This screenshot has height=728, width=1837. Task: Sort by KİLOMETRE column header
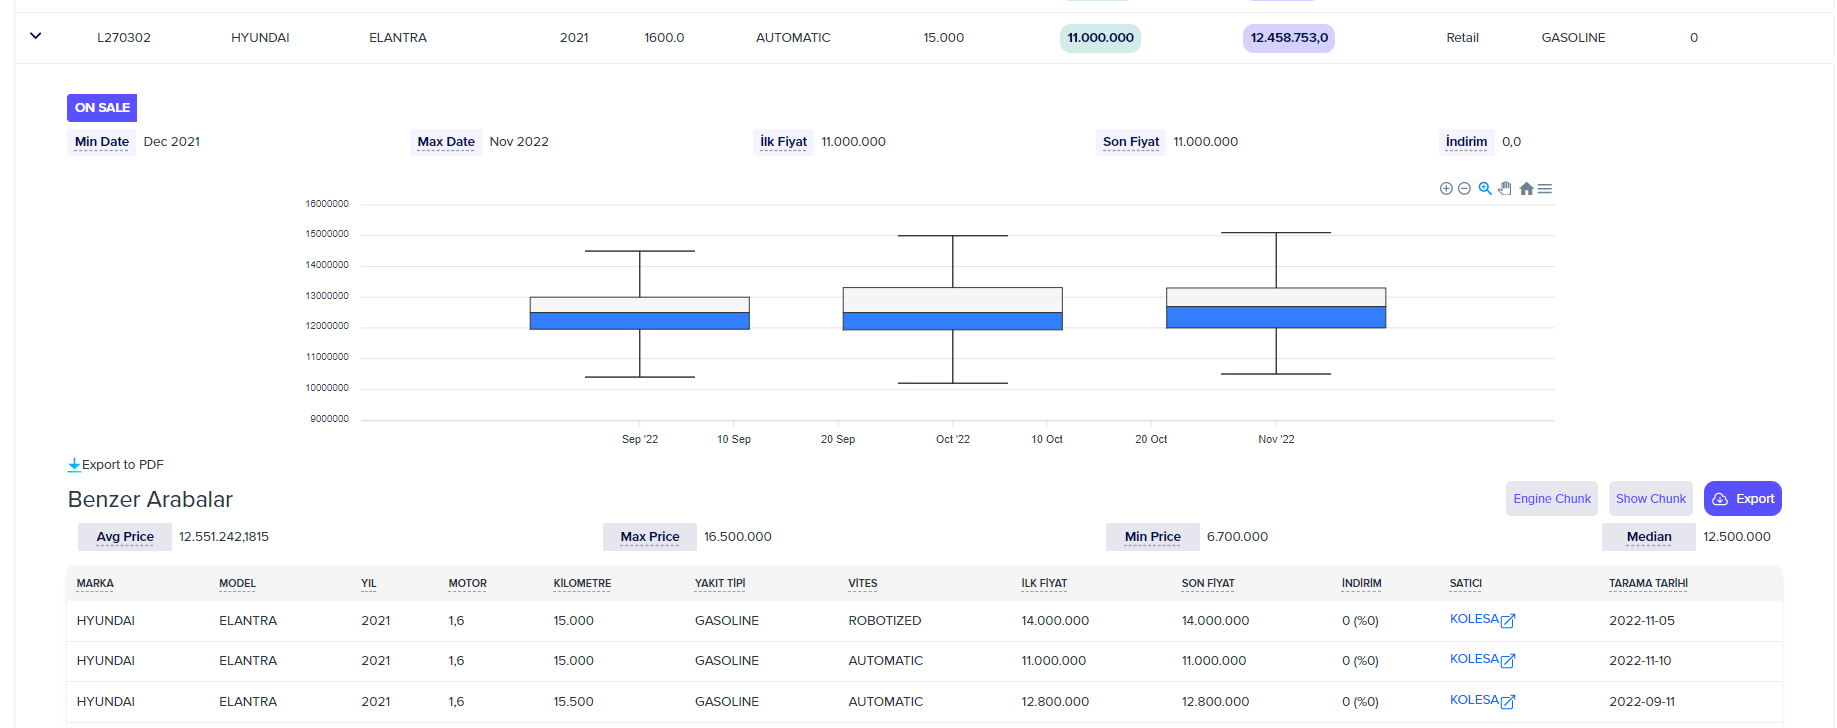click(582, 583)
